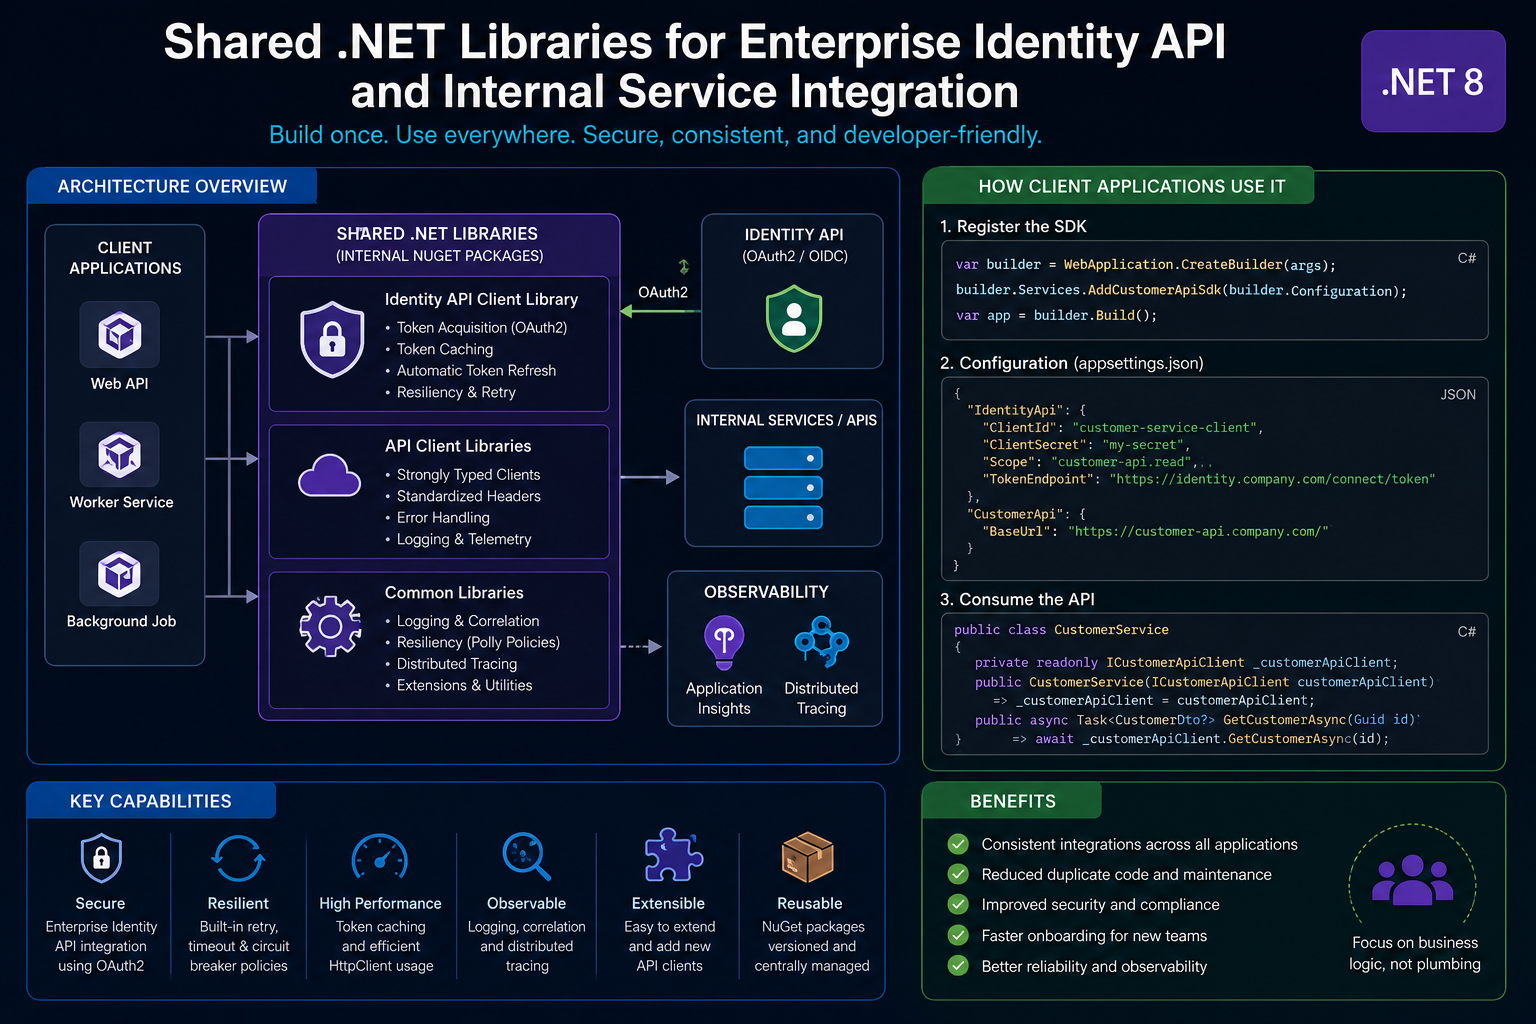Click the green check beside Faster onboarding

[x=958, y=935]
